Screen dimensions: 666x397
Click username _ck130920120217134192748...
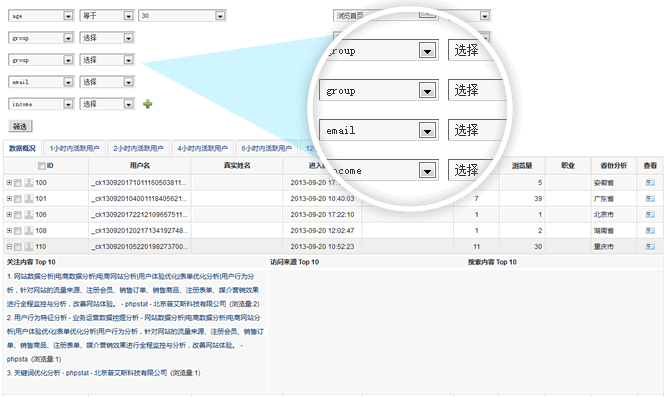pyautogui.click(x=139, y=231)
